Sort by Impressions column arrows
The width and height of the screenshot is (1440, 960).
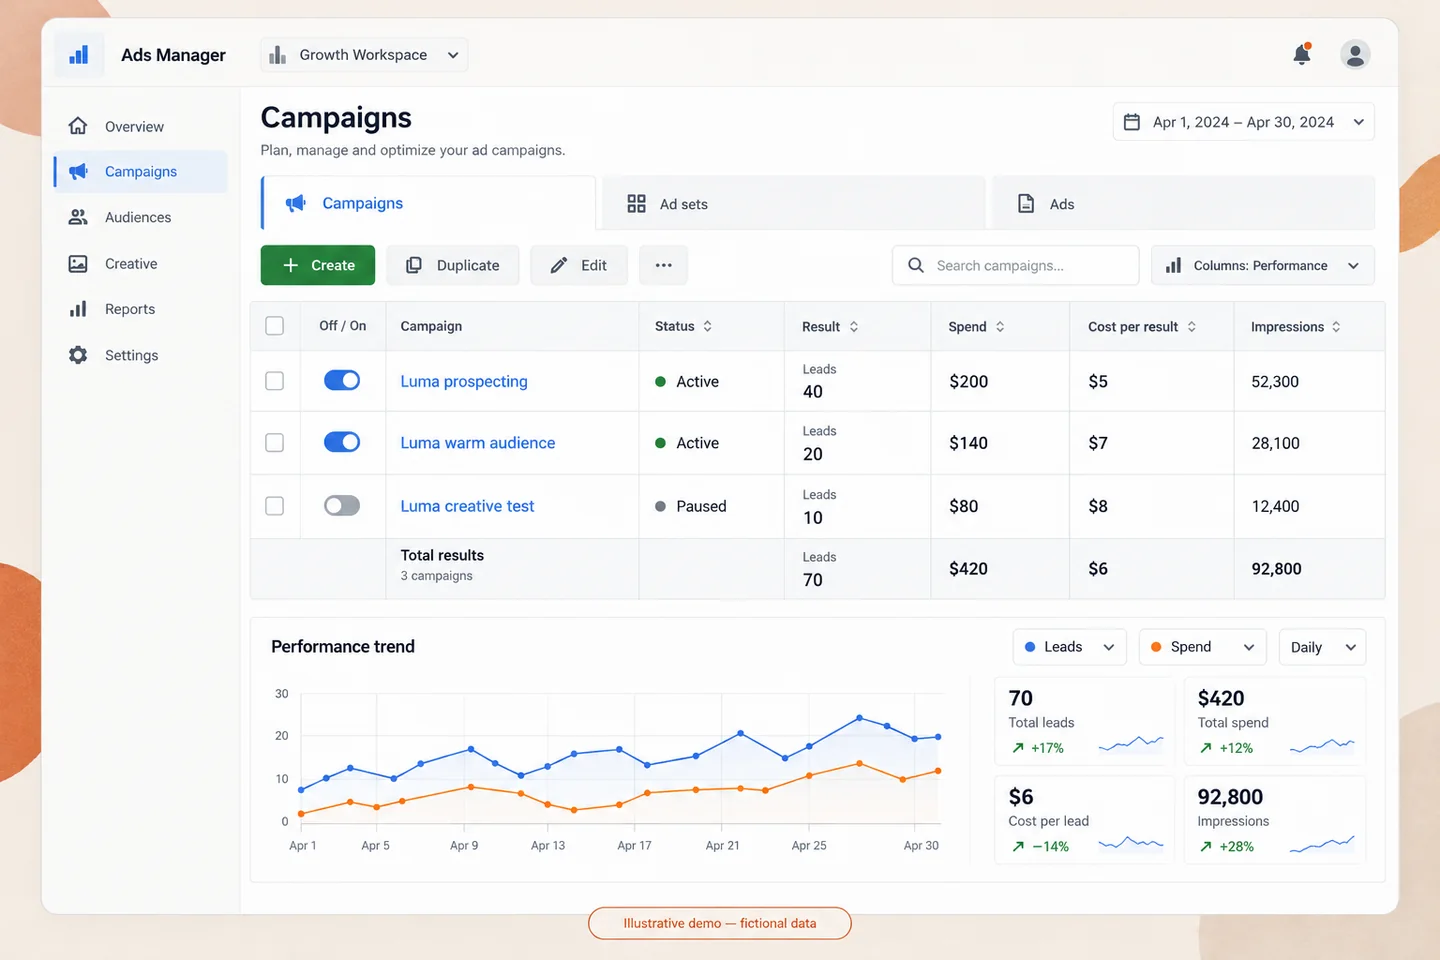(1336, 327)
